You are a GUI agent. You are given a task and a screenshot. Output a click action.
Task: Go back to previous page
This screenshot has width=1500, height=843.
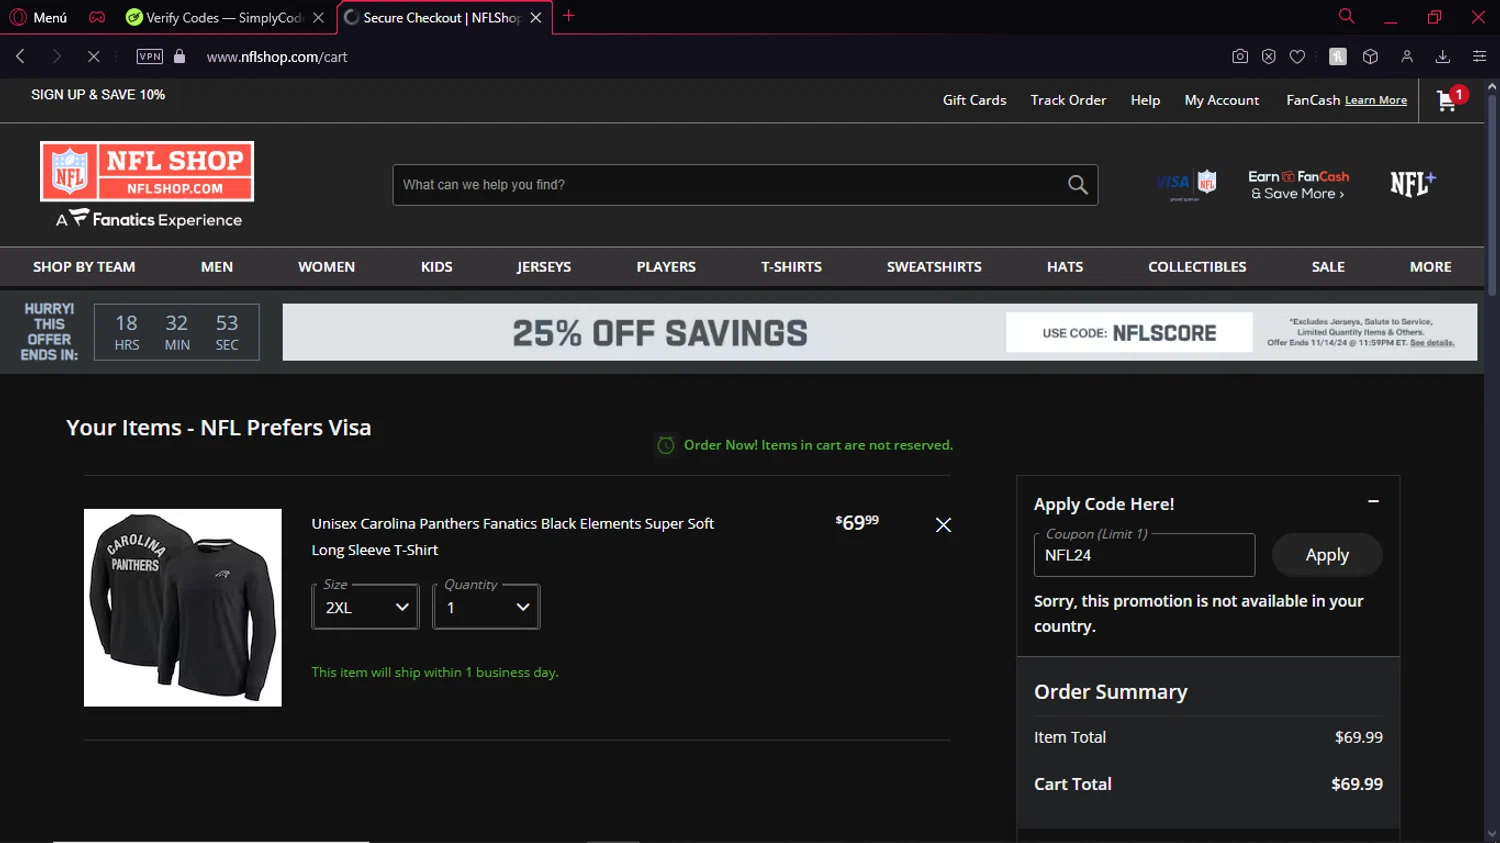coord(20,57)
